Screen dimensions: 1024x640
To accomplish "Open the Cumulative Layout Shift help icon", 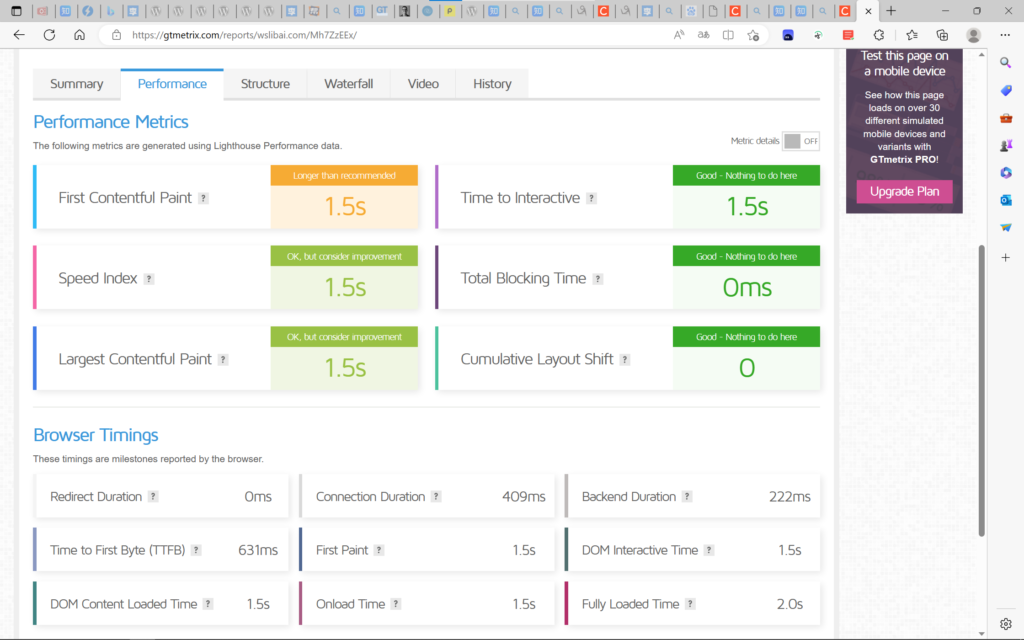I will (x=625, y=359).
